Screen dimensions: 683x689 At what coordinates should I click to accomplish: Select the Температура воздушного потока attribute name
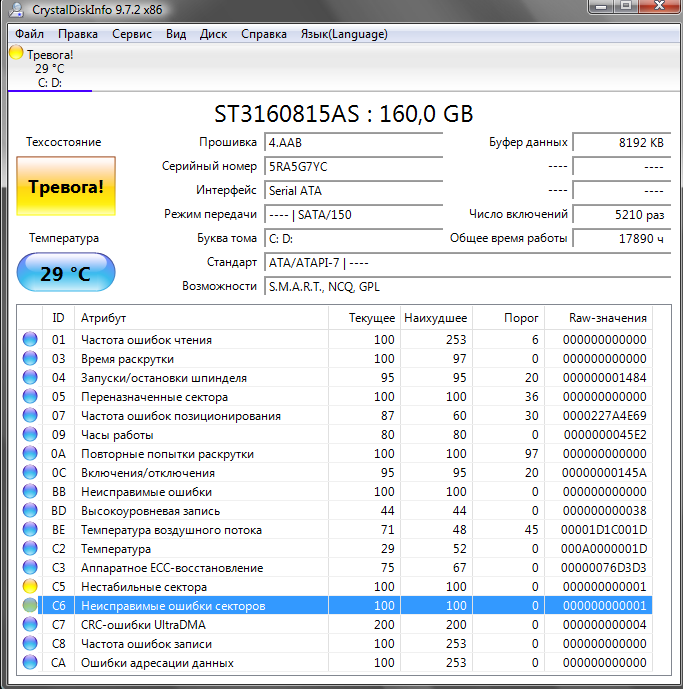coord(171,530)
